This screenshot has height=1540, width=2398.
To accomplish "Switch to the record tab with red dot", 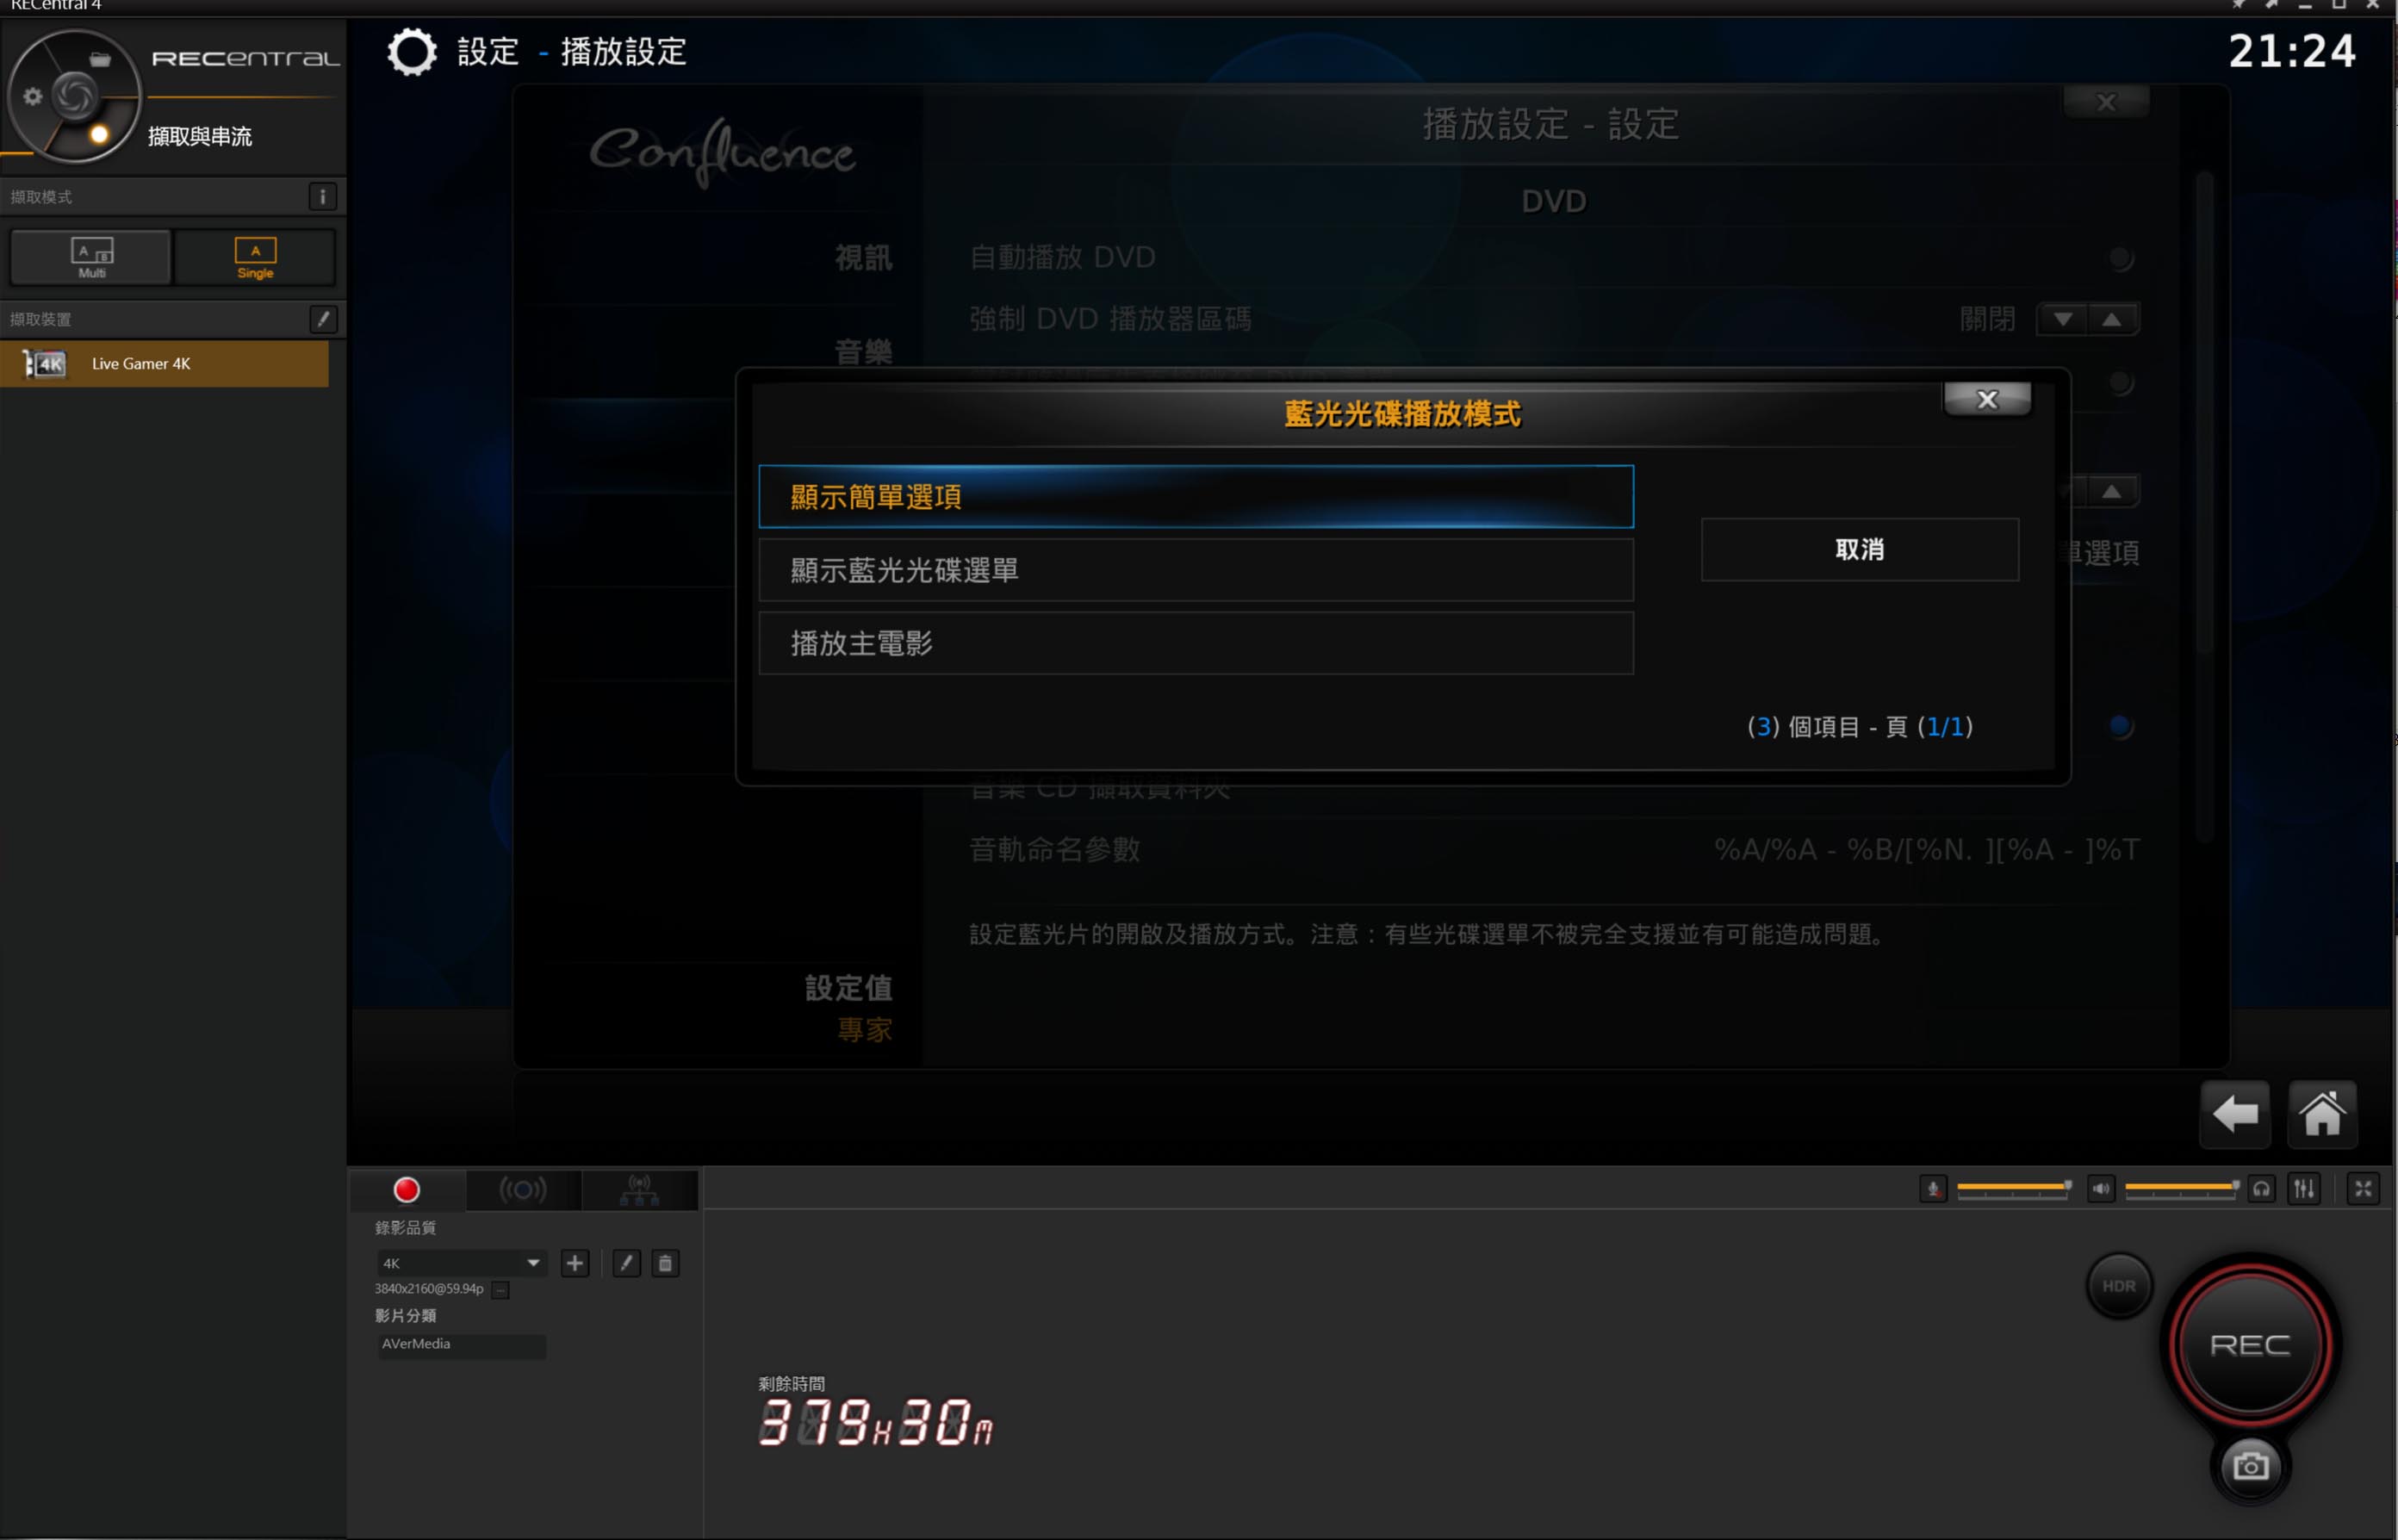I will coord(406,1190).
